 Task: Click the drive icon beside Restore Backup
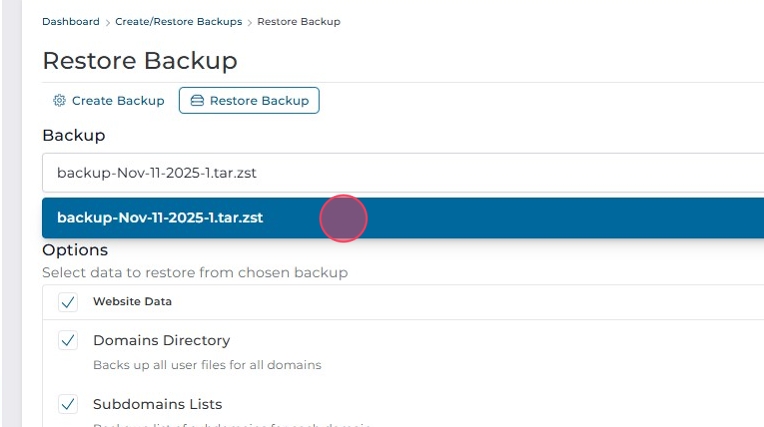(x=197, y=101)
